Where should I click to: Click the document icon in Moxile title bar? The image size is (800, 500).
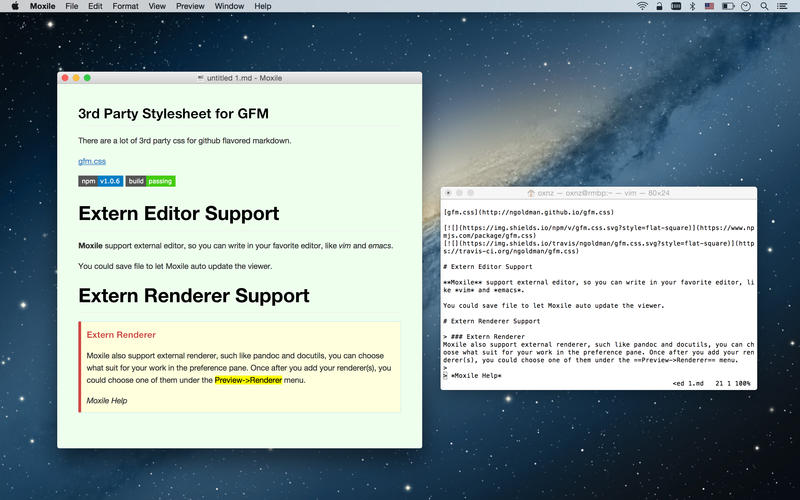point(201,78)
